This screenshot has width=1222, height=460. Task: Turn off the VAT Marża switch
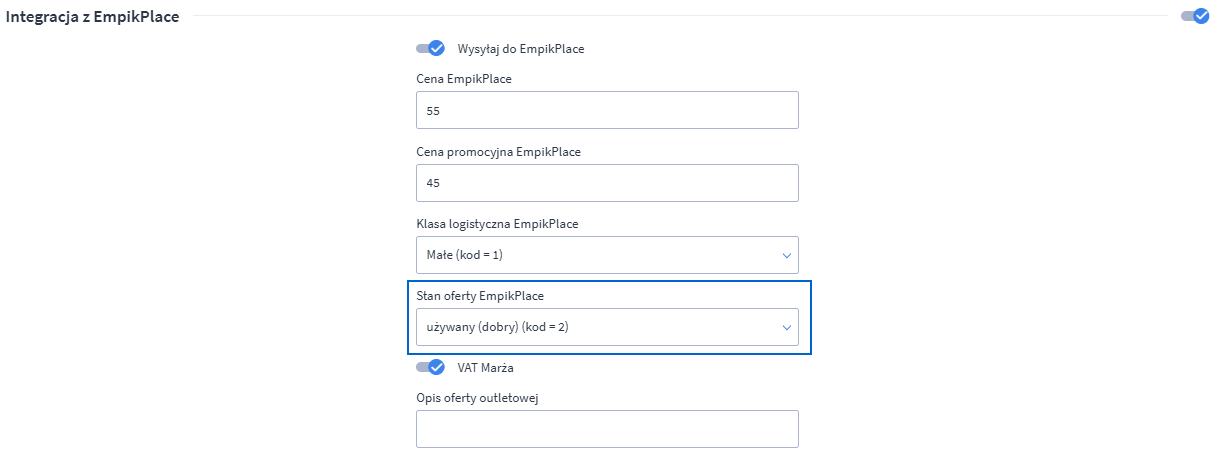430,367
